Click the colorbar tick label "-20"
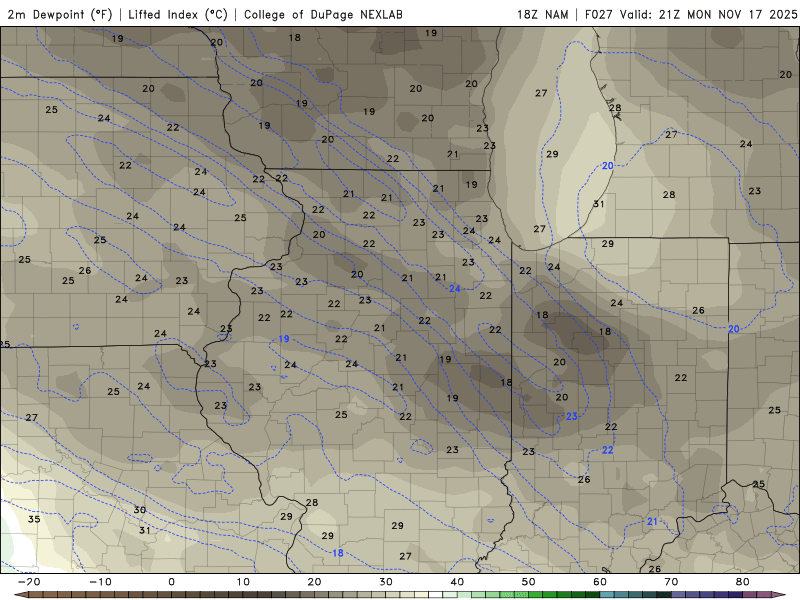Image resolution: width=800 pixels, height=600 pixels. (x=29, y=582)
